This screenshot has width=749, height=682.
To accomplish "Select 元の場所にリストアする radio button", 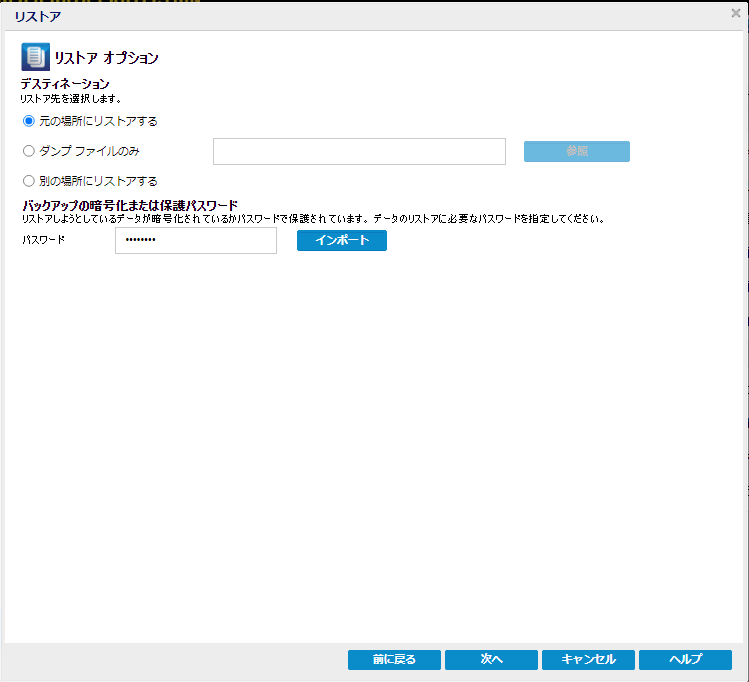I will (29, 121).
